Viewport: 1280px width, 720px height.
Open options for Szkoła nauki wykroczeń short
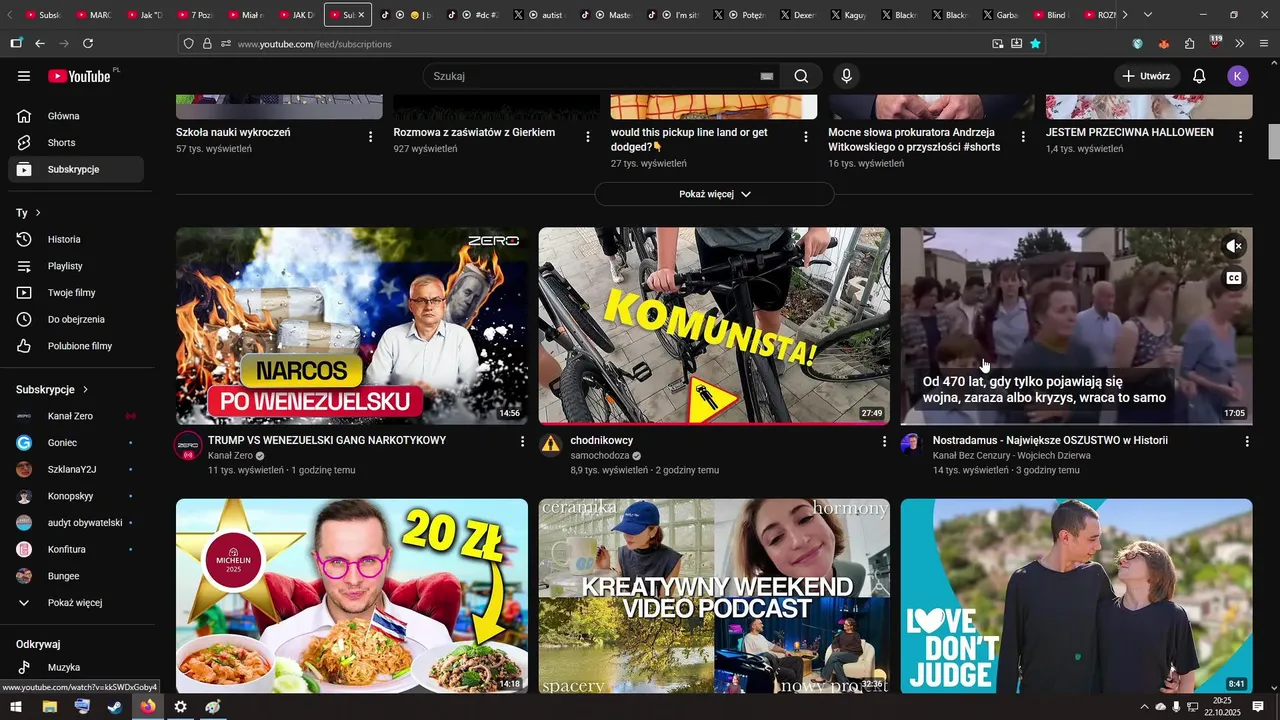(371, 137)
